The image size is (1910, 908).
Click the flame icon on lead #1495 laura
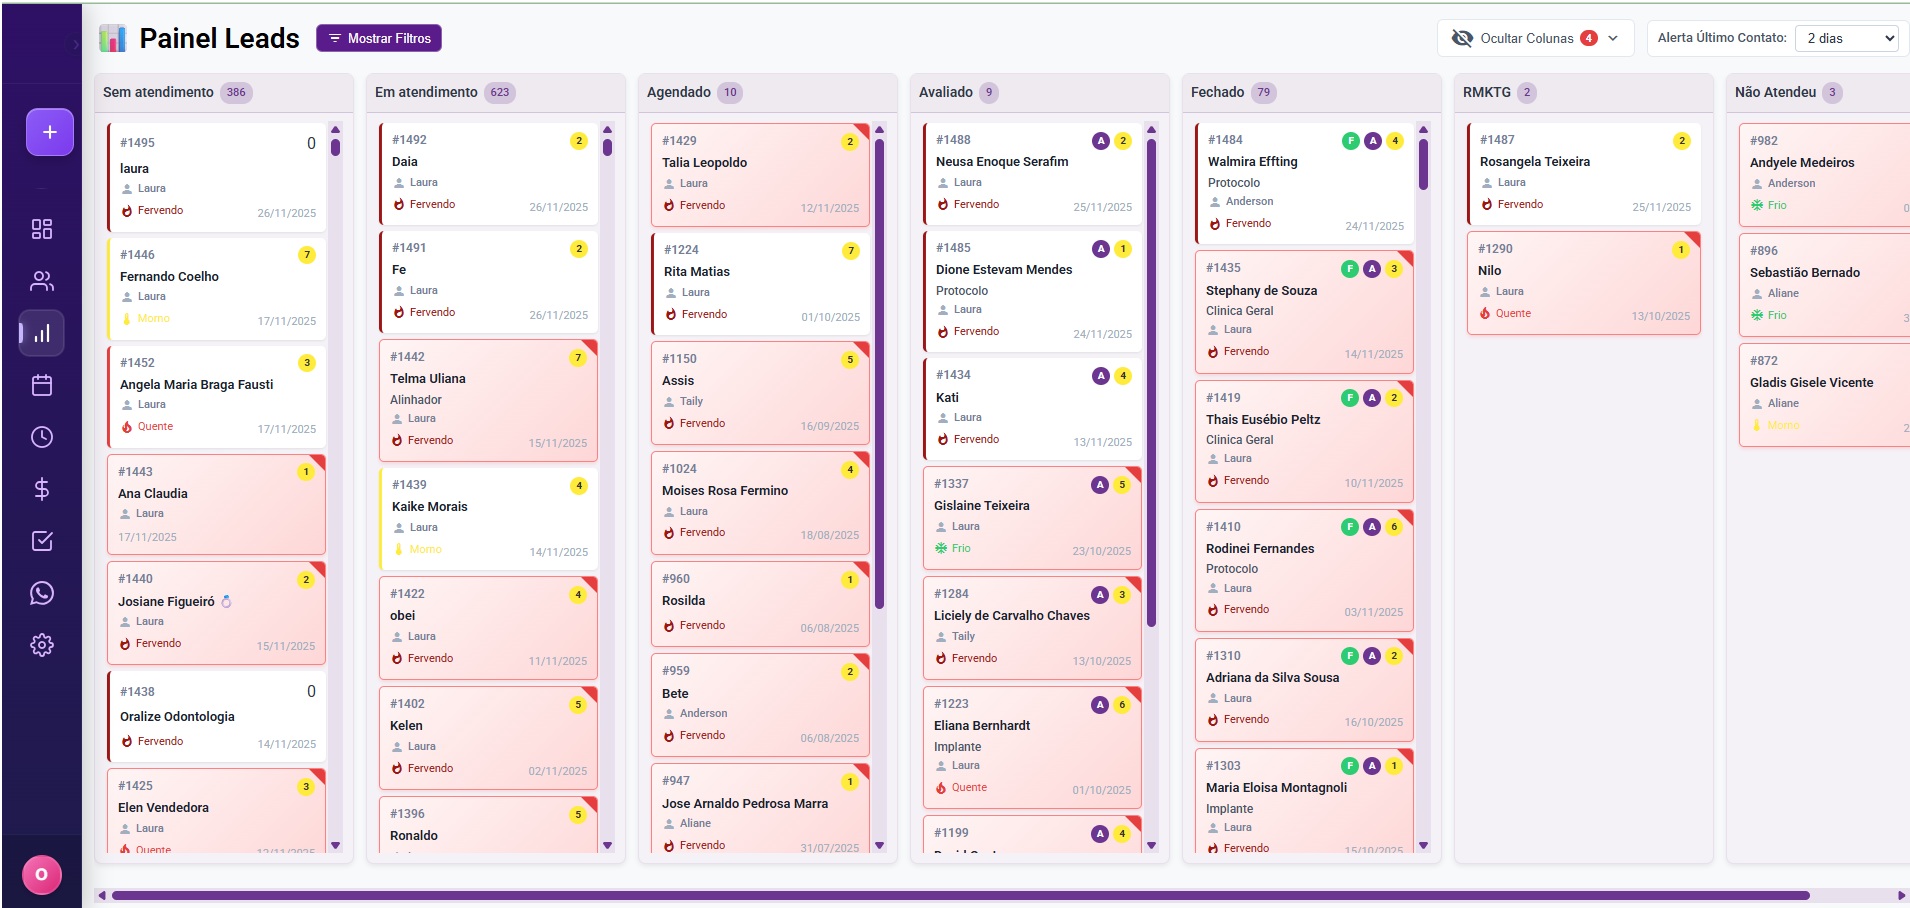[x=126, y=211]
